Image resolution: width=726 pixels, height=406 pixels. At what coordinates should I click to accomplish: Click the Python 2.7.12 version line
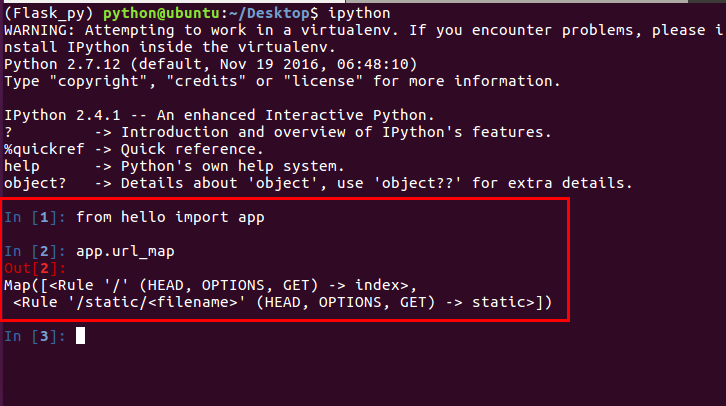211,64
